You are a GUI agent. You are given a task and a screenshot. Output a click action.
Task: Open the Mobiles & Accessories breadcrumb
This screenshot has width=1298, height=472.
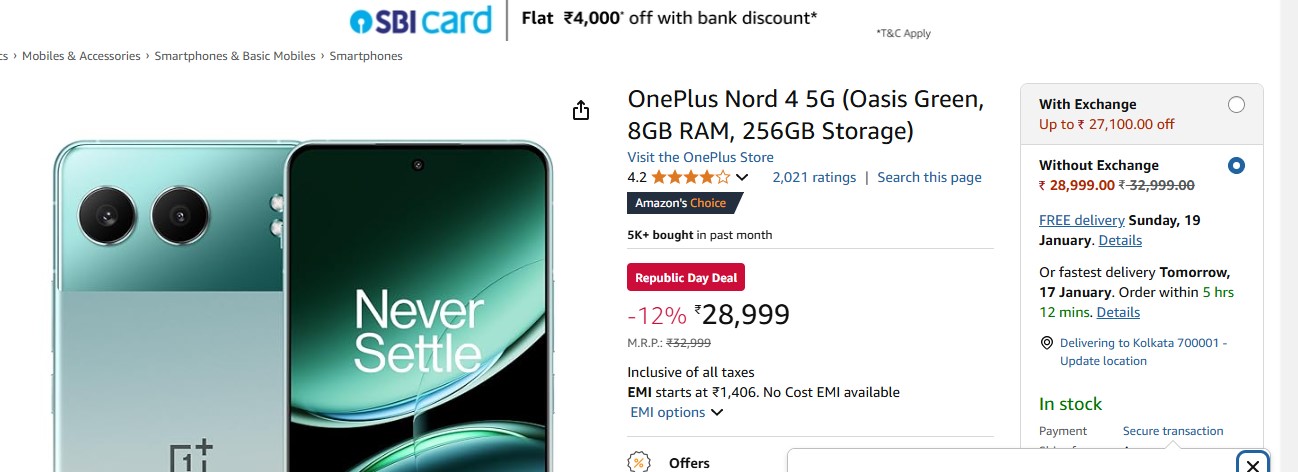click(81, 56)
